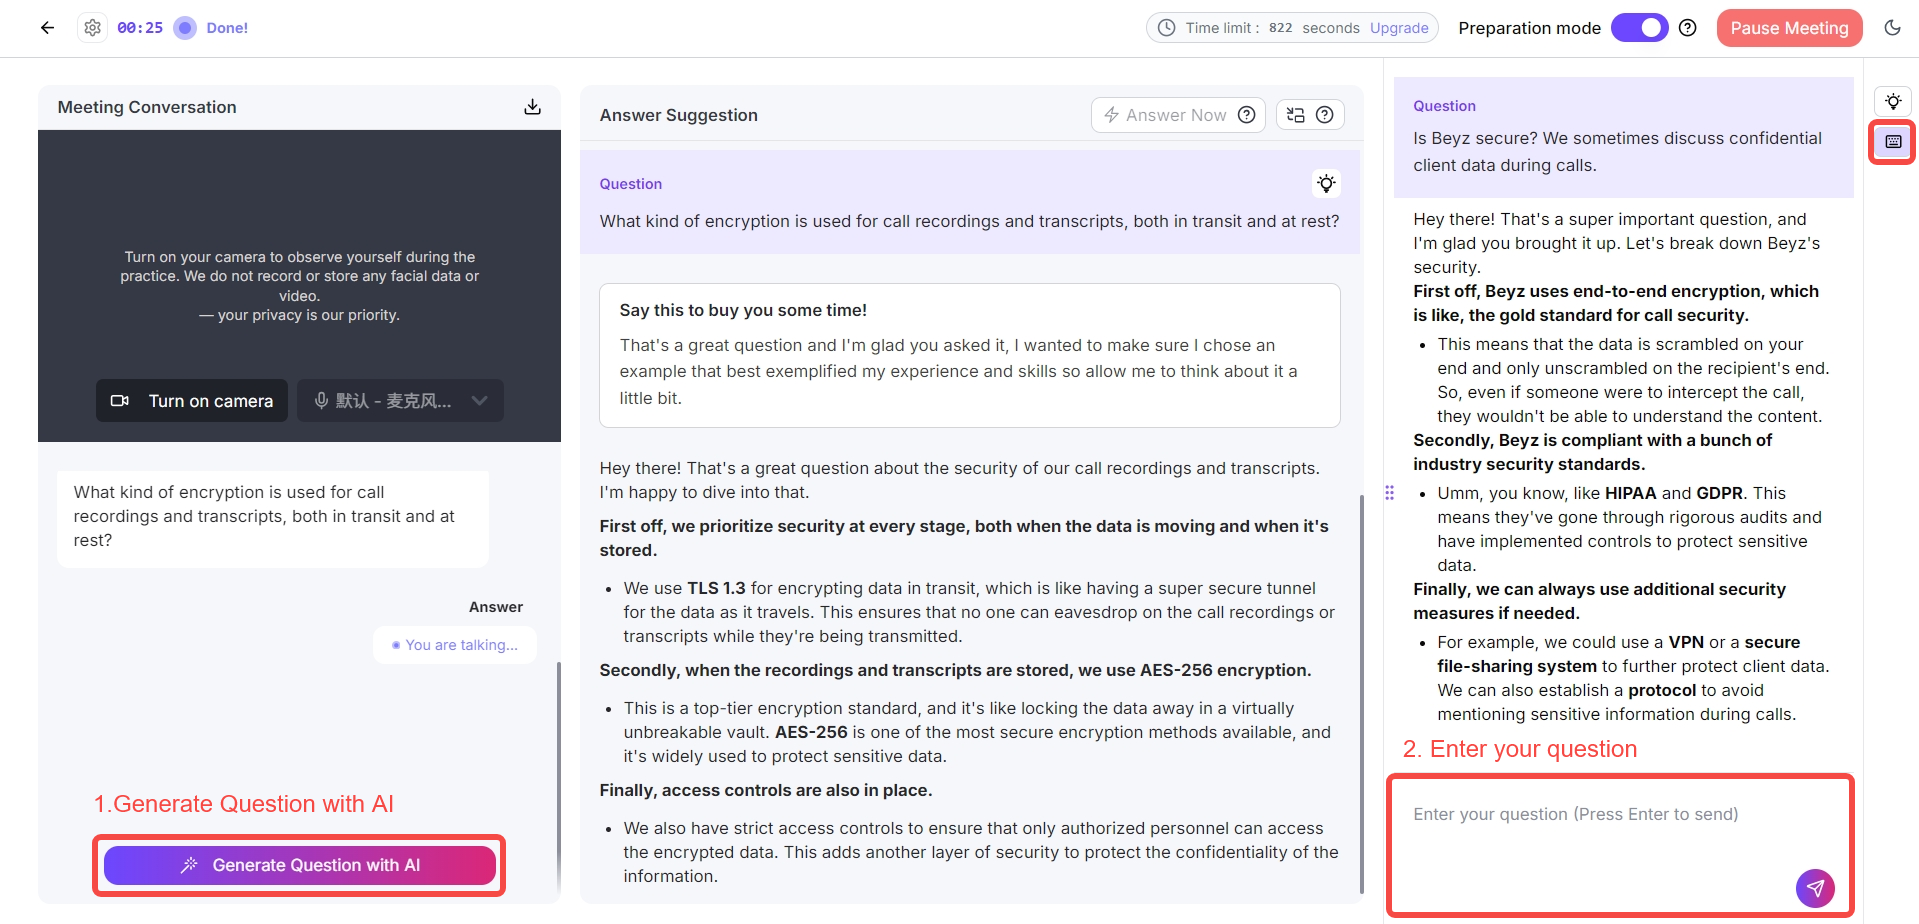The width and height of the screenshot is (1919, 924).
Task: Open help icon in Answer Suggestion header
Action: coord(1325,115)
